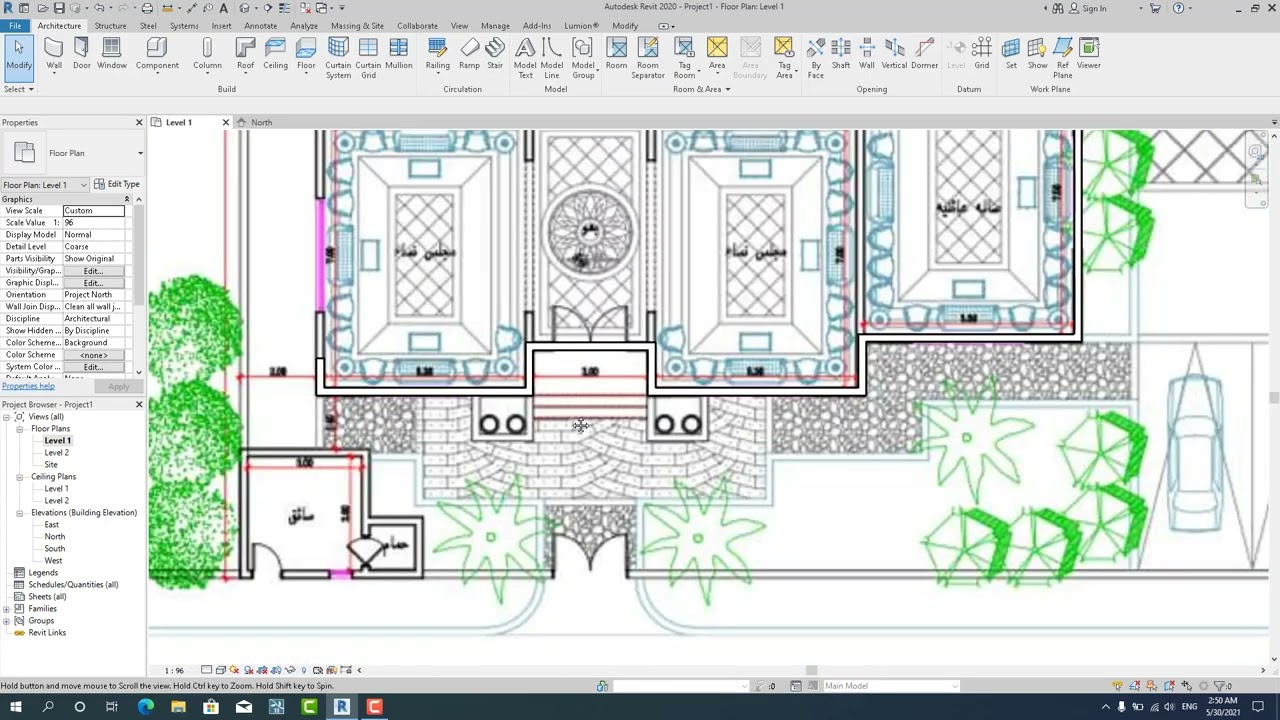Screen dimensions: 1280x720
Task: Collapse the Floor Plans tree node
Action: pos(20,429)
